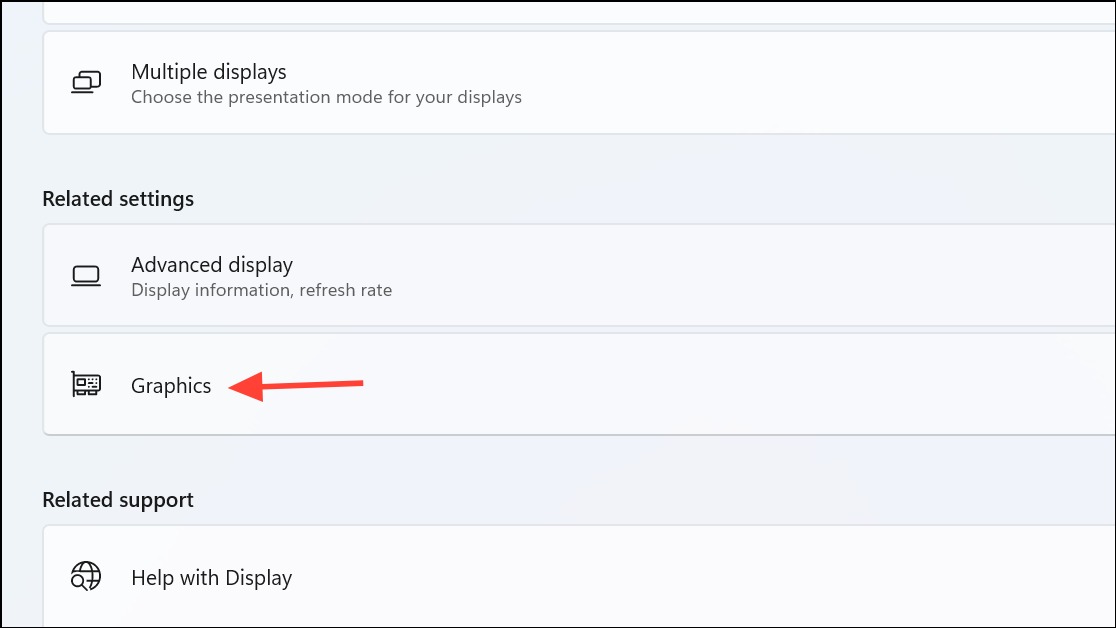Open the Graphics label text
The image size is (1116, 628).
pyautogui.click(x=171, y=385)
